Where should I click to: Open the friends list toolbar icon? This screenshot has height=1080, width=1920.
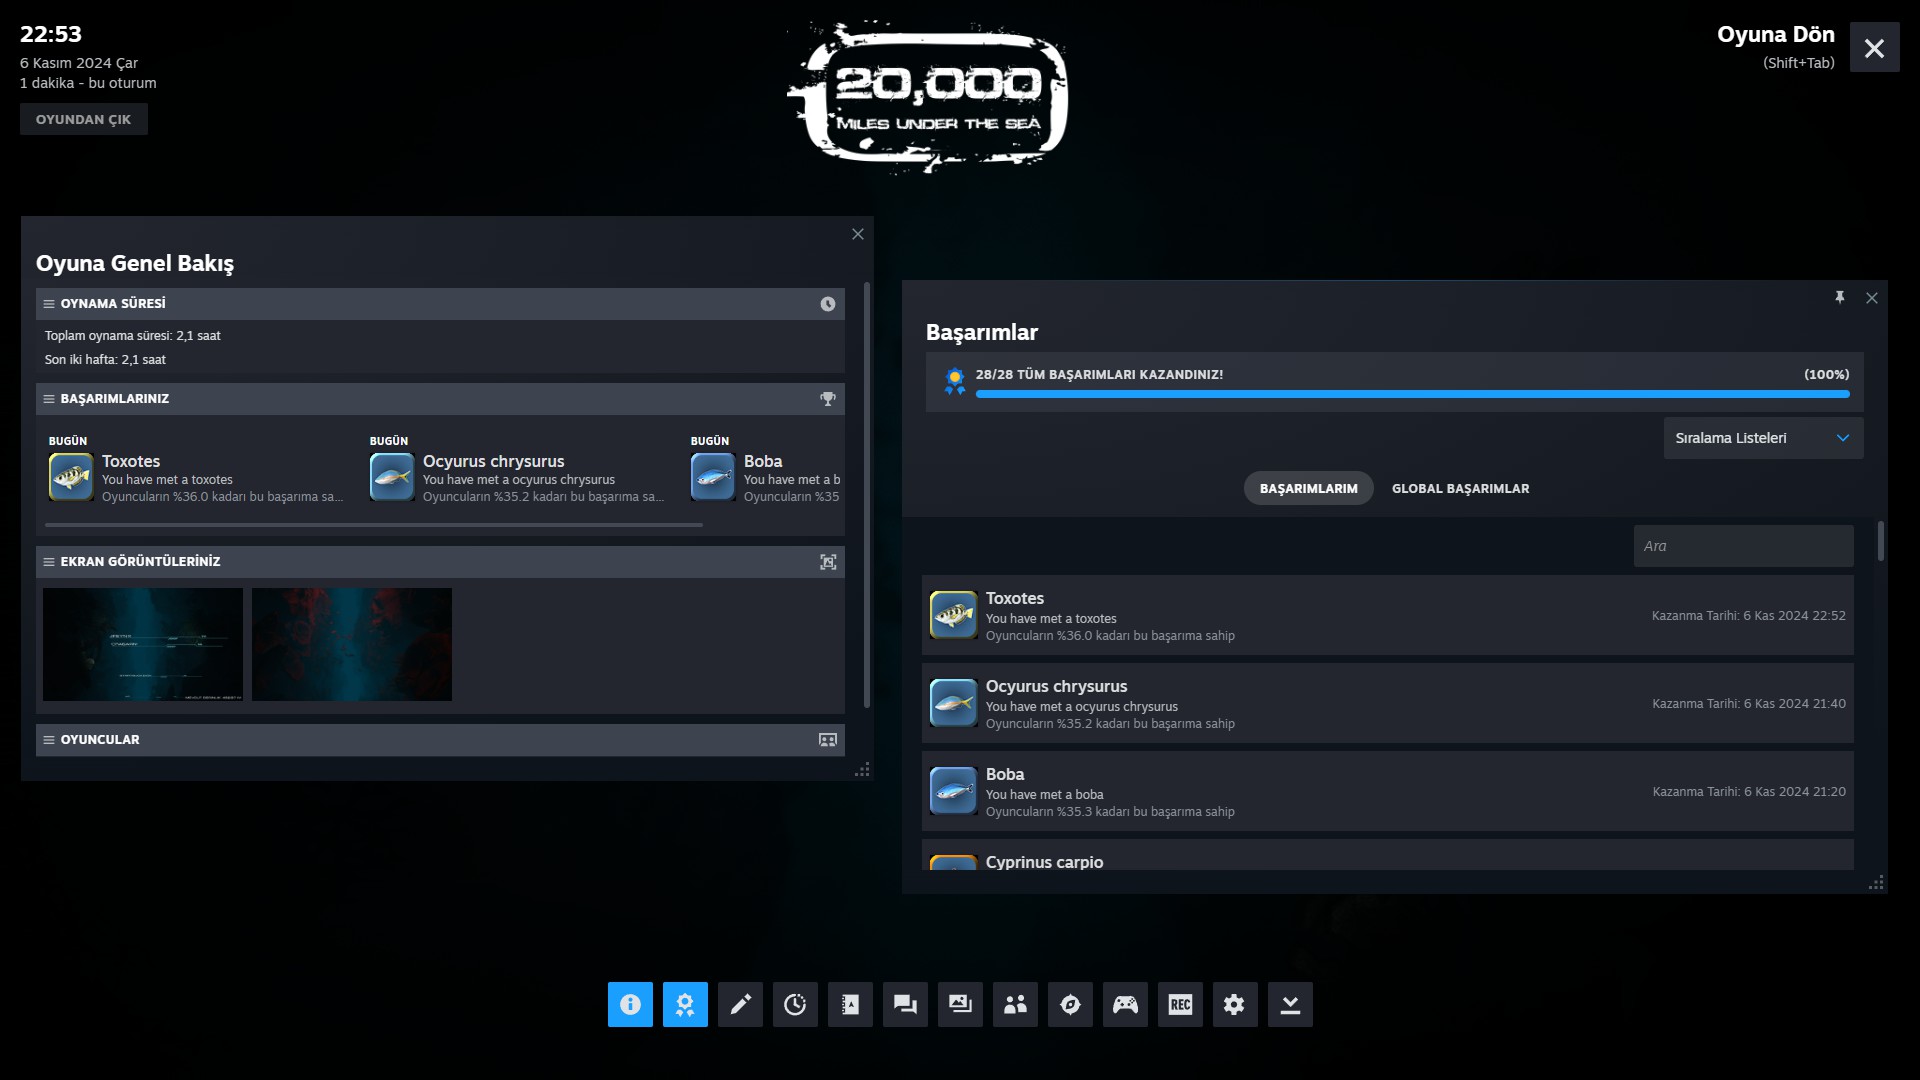(1015, 1004)
